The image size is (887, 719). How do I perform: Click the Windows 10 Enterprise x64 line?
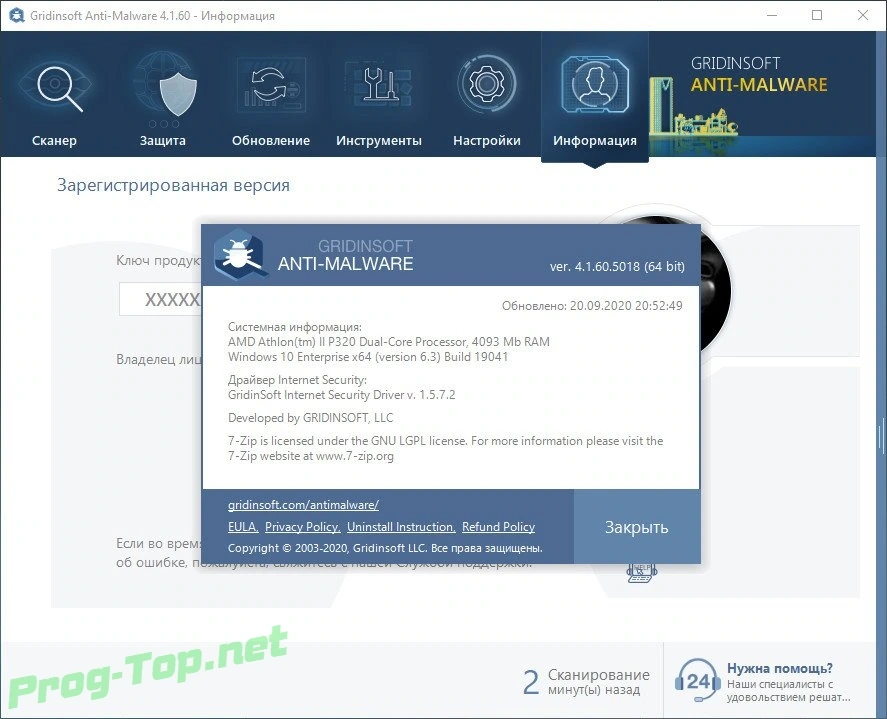(368, 357)
